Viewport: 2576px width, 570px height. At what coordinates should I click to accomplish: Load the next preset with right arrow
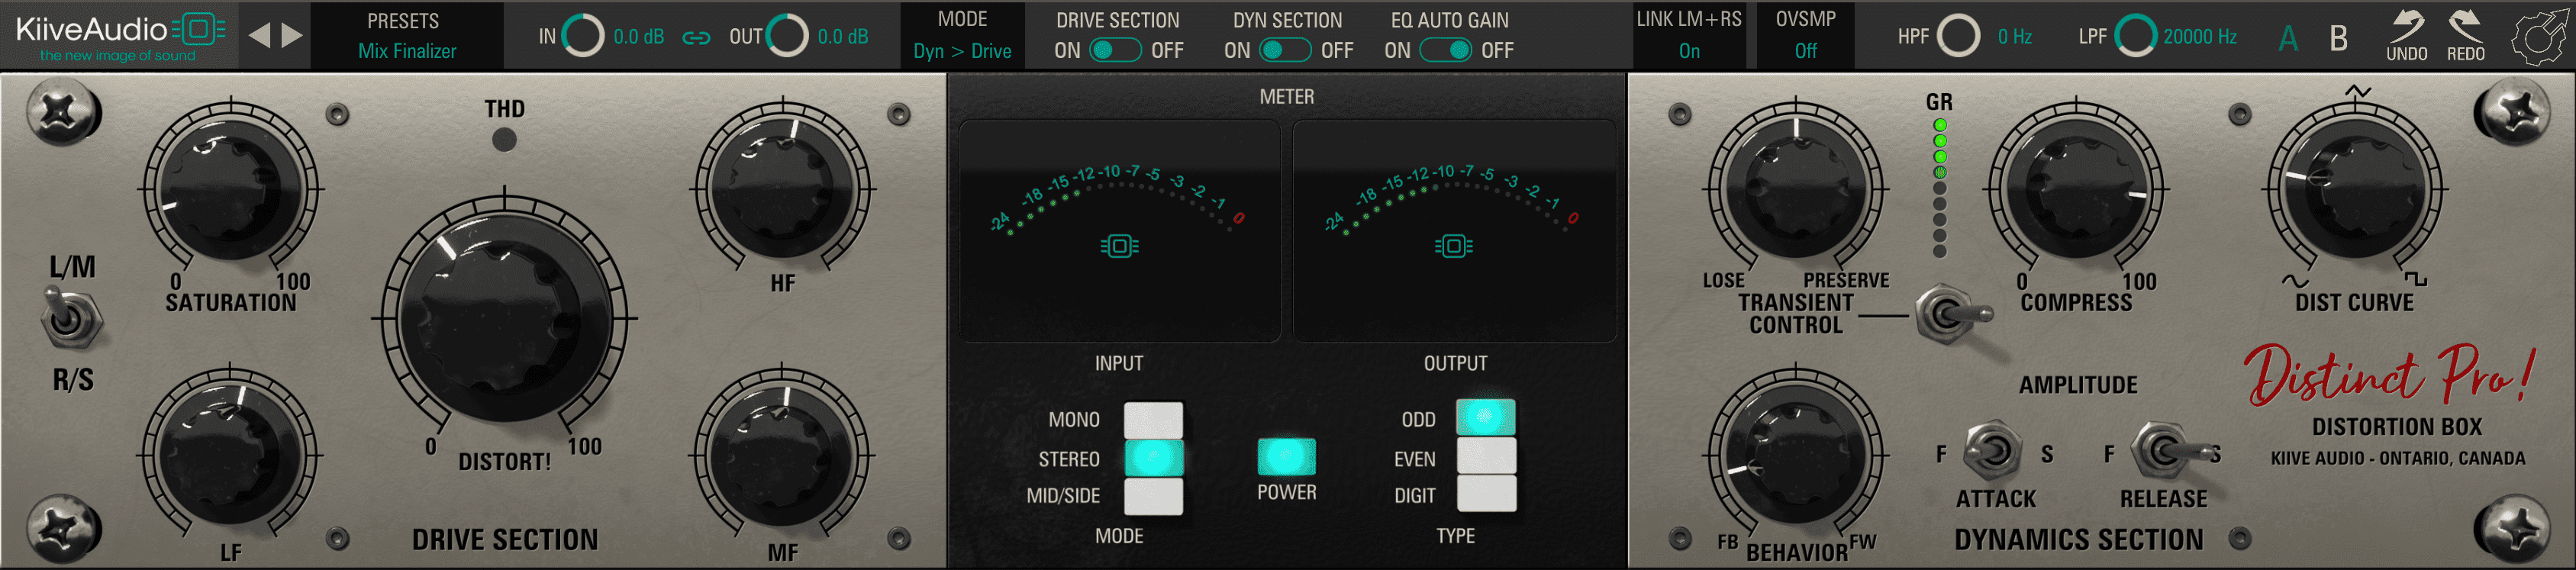point(292,36)
